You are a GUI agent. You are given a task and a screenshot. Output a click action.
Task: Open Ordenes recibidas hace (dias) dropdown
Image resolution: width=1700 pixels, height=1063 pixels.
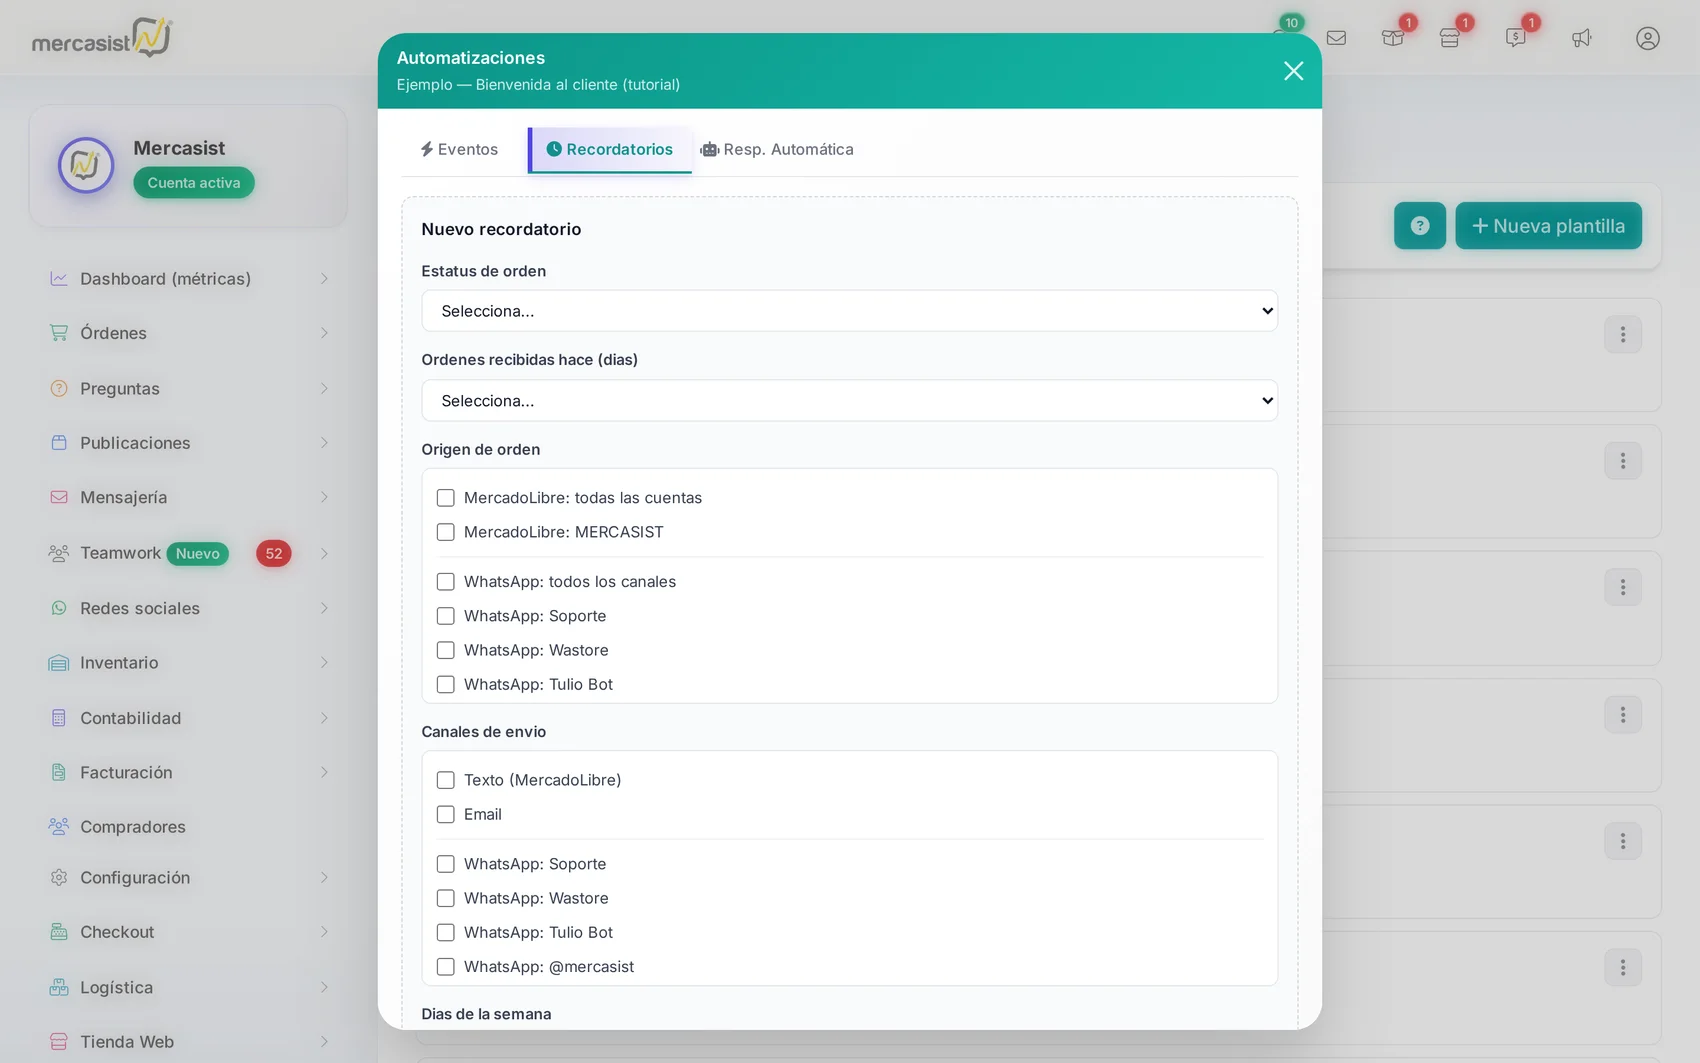point(849,401)
